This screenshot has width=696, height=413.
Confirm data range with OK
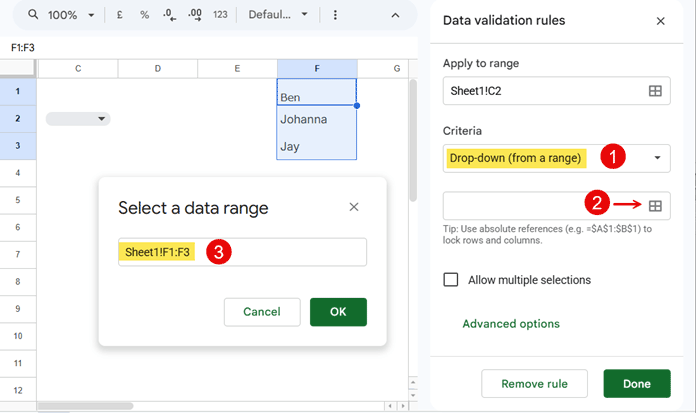(x=338, y=312)
